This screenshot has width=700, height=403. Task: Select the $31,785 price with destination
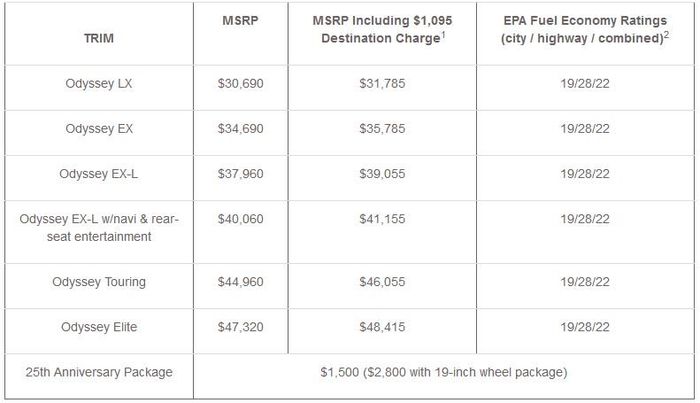[x=382, y=83]
